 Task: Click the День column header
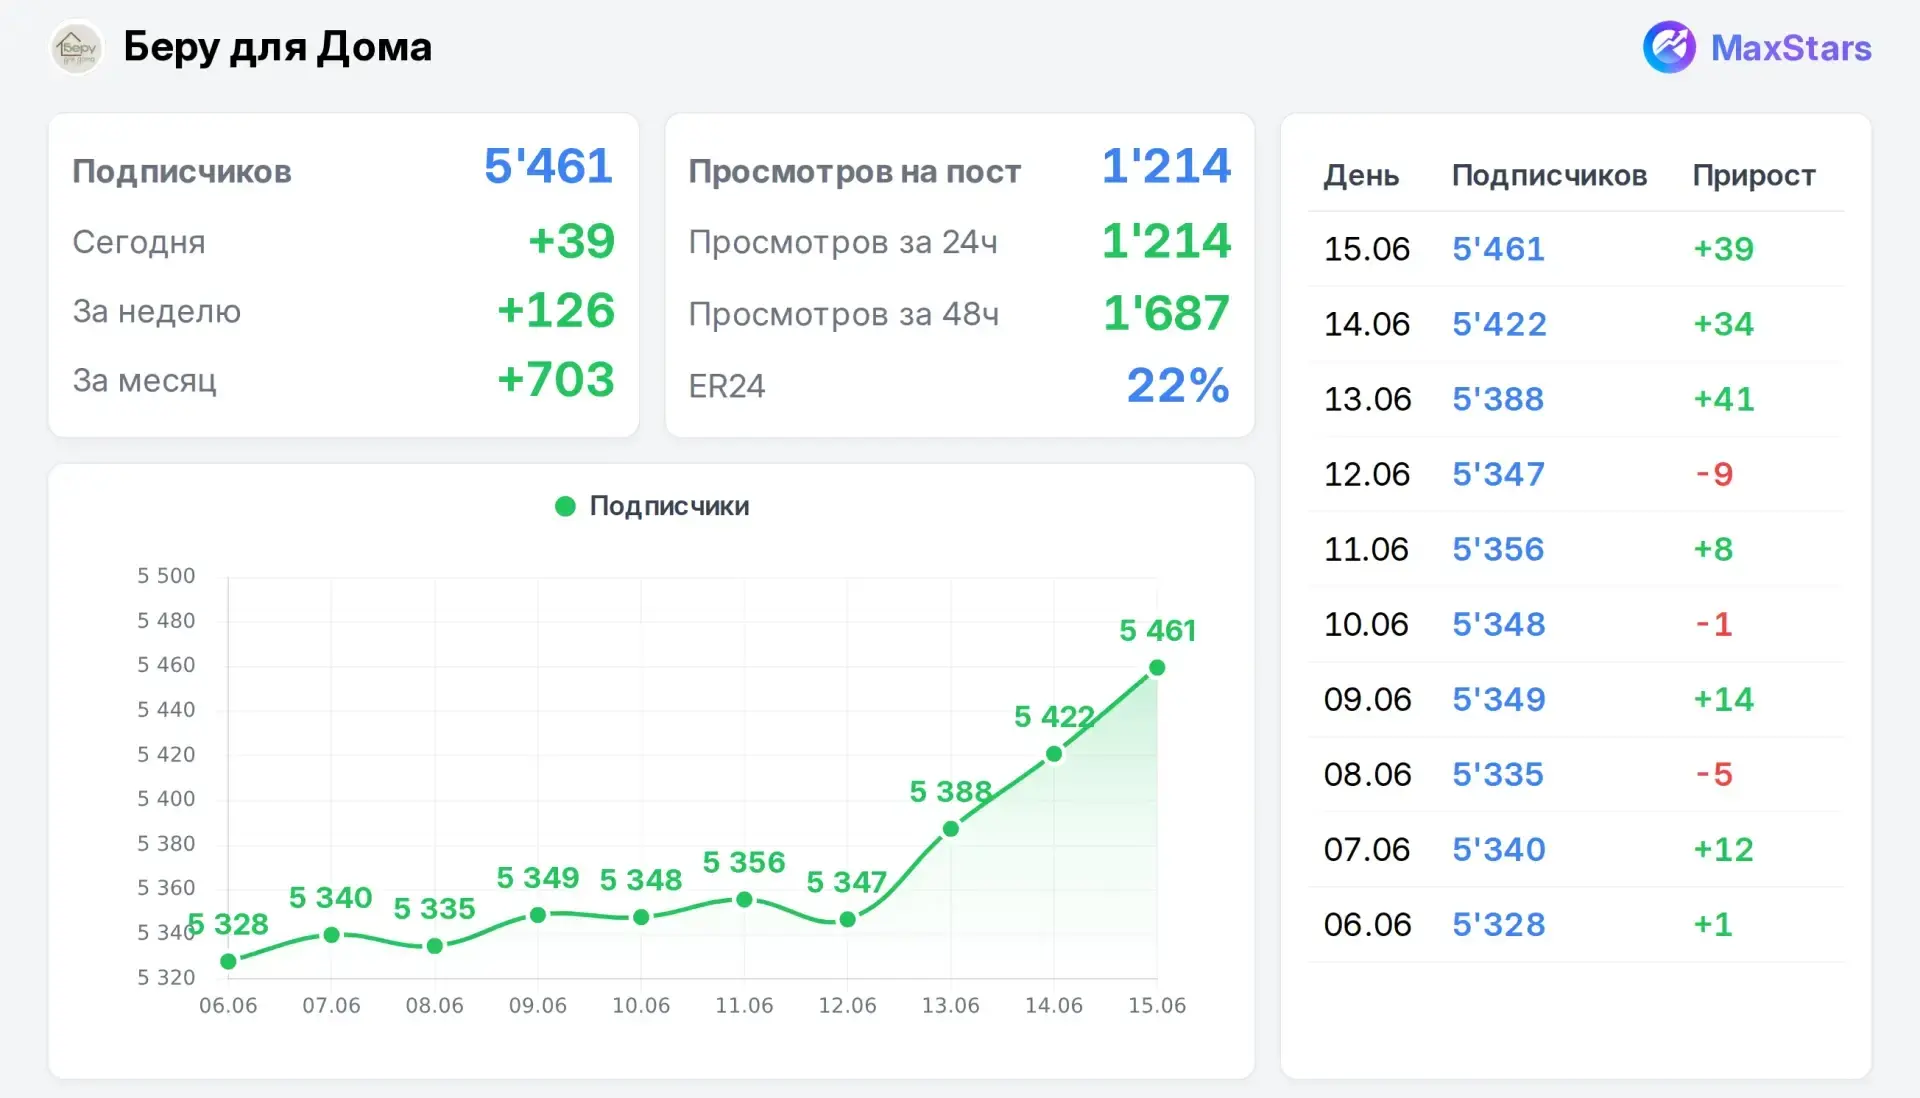coord(1361,176)
